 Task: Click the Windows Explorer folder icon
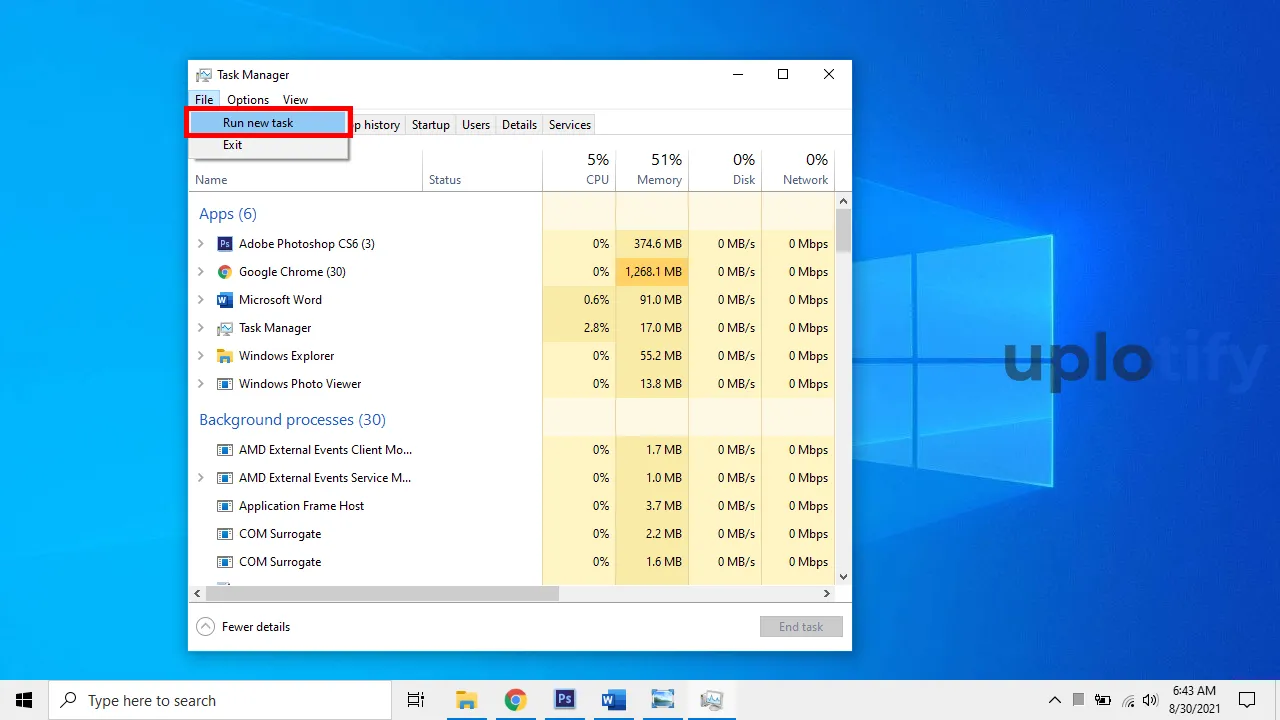click(x=225, y=356)
